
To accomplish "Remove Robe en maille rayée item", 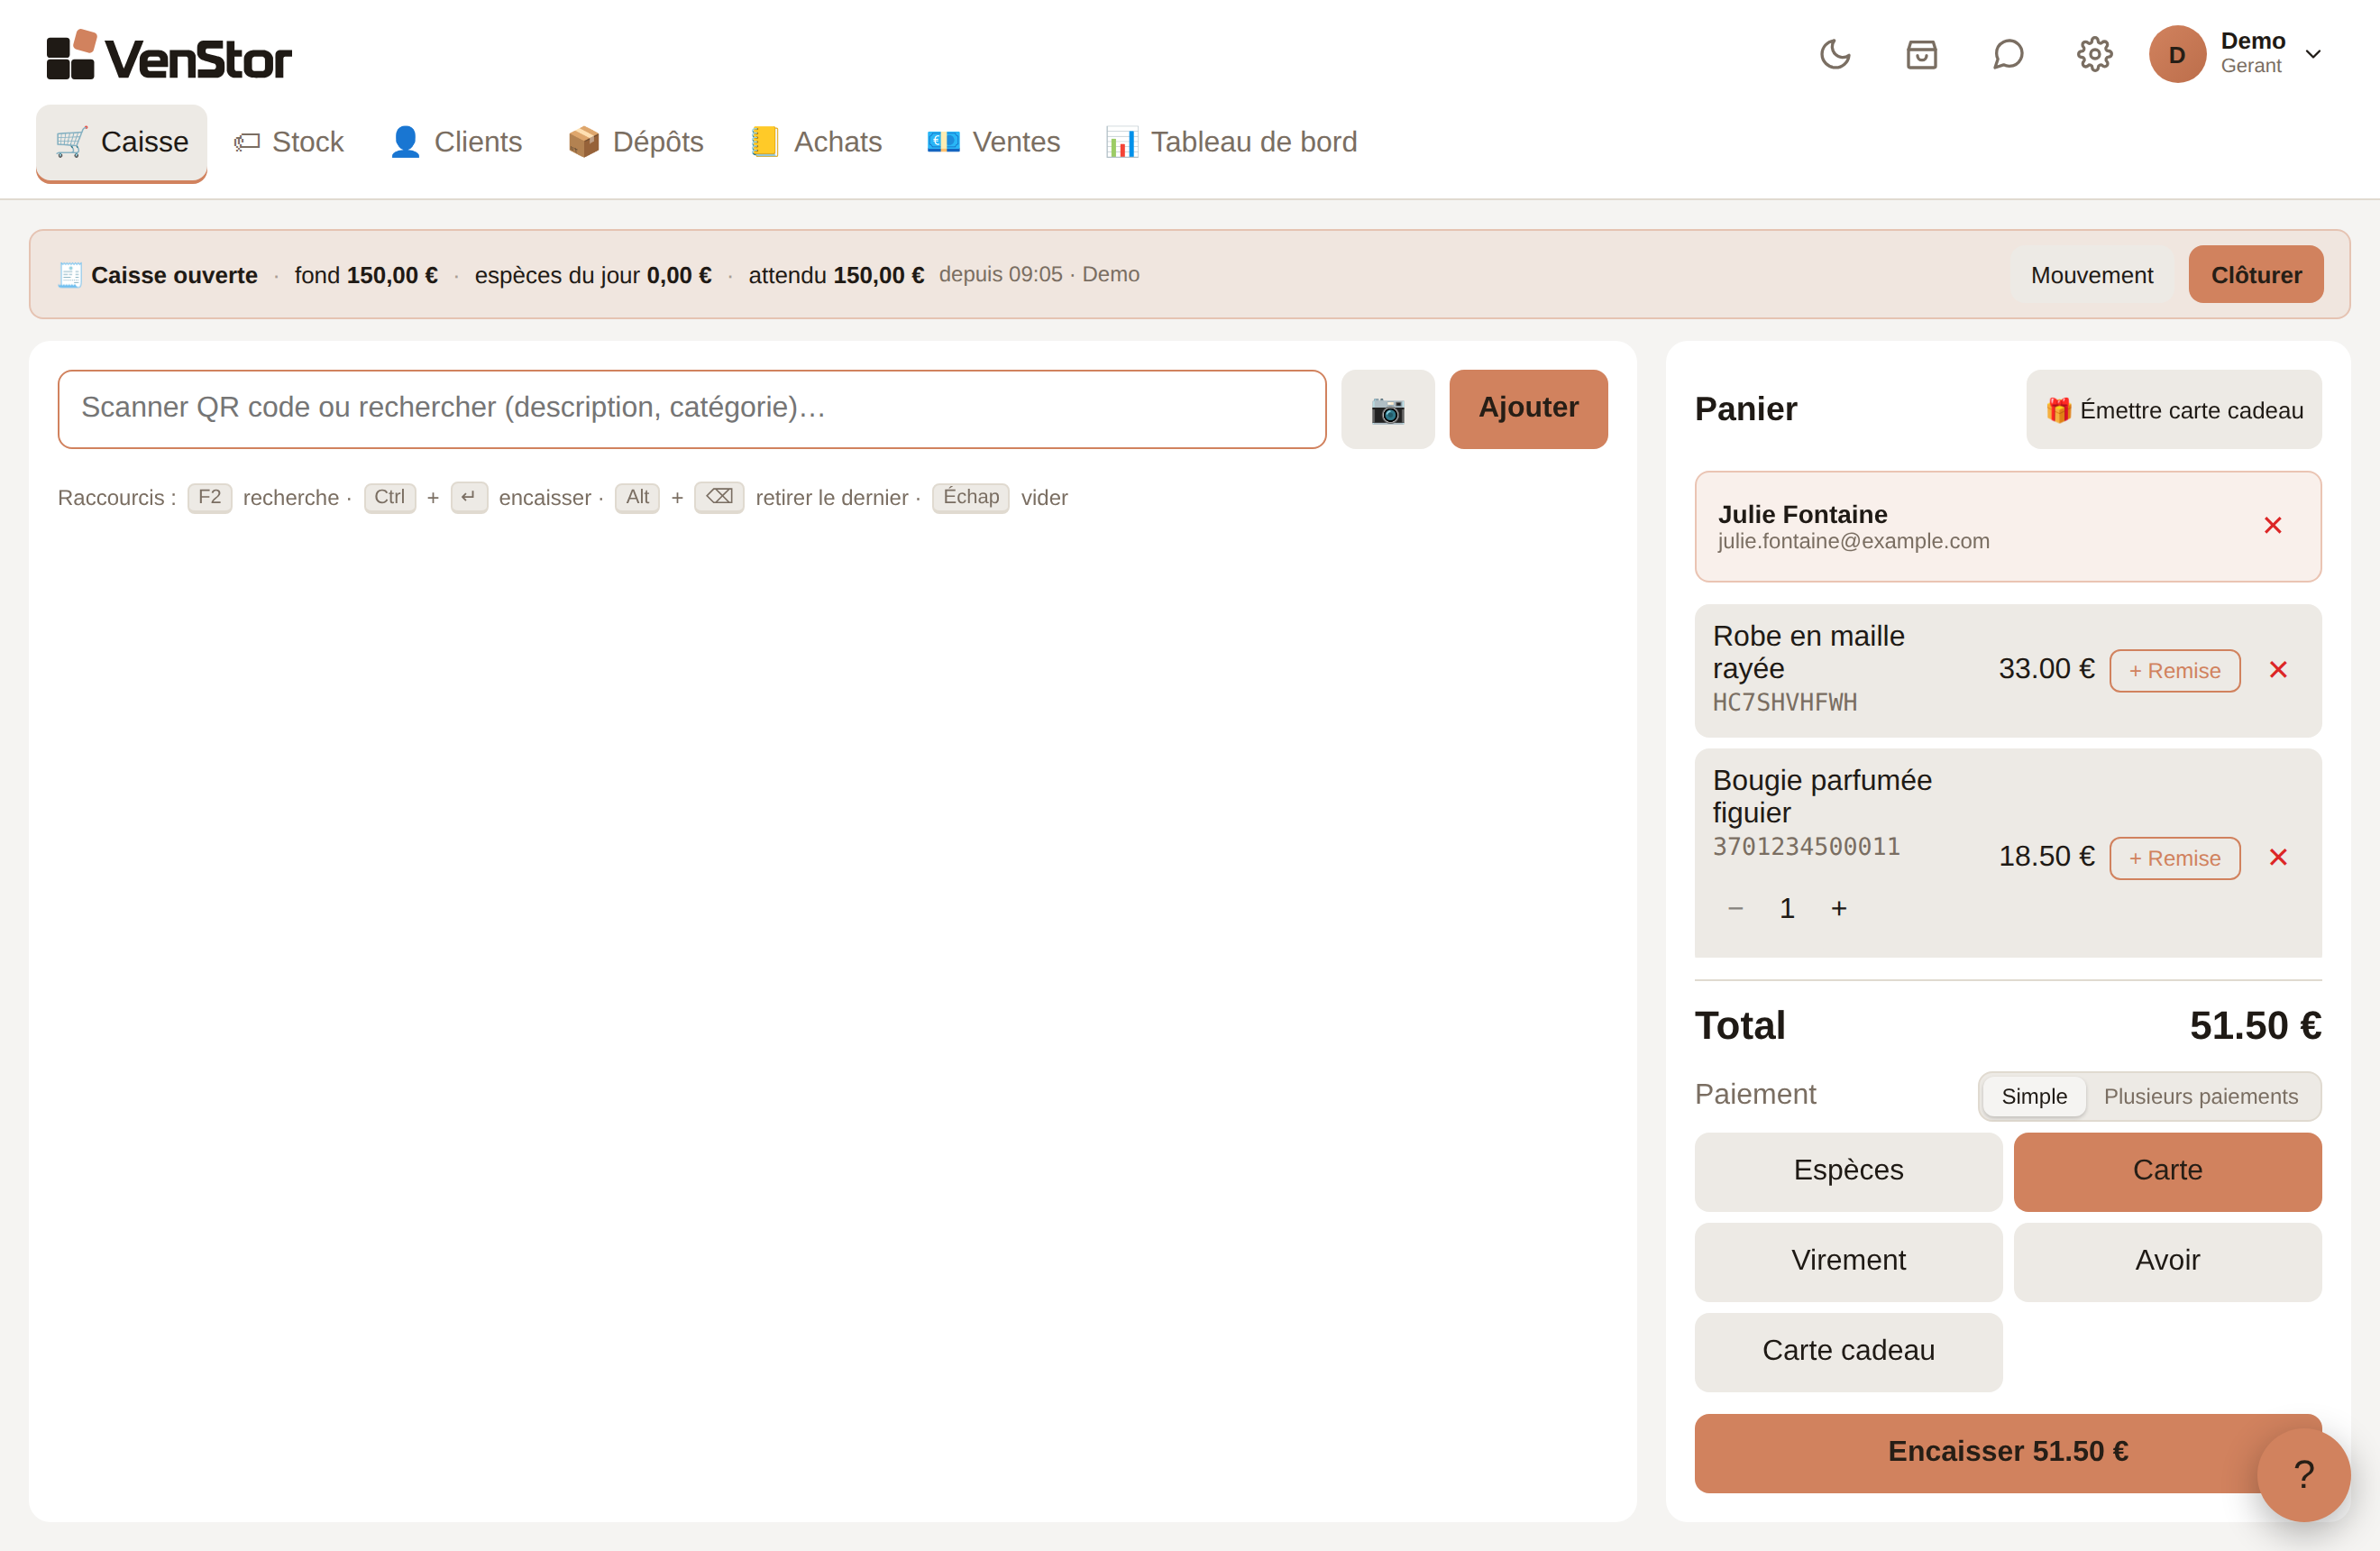I will 2278,670.
